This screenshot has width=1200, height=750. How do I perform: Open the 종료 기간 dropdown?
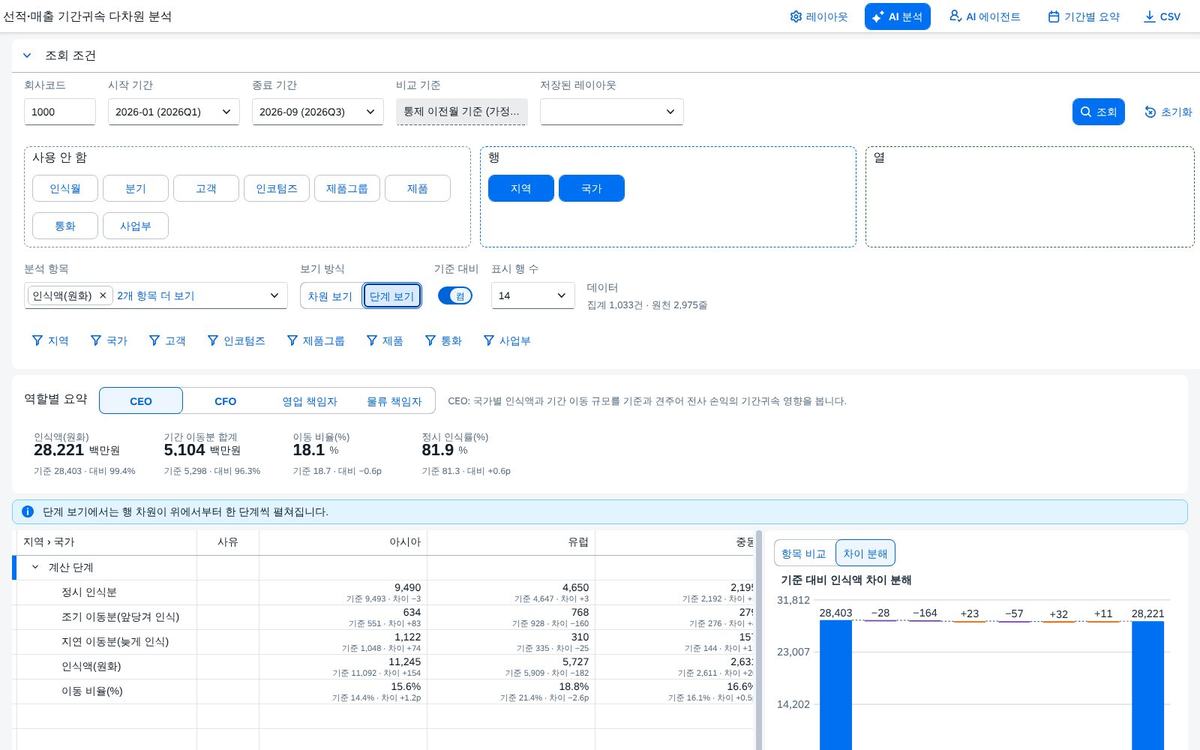tap(318, 112)
